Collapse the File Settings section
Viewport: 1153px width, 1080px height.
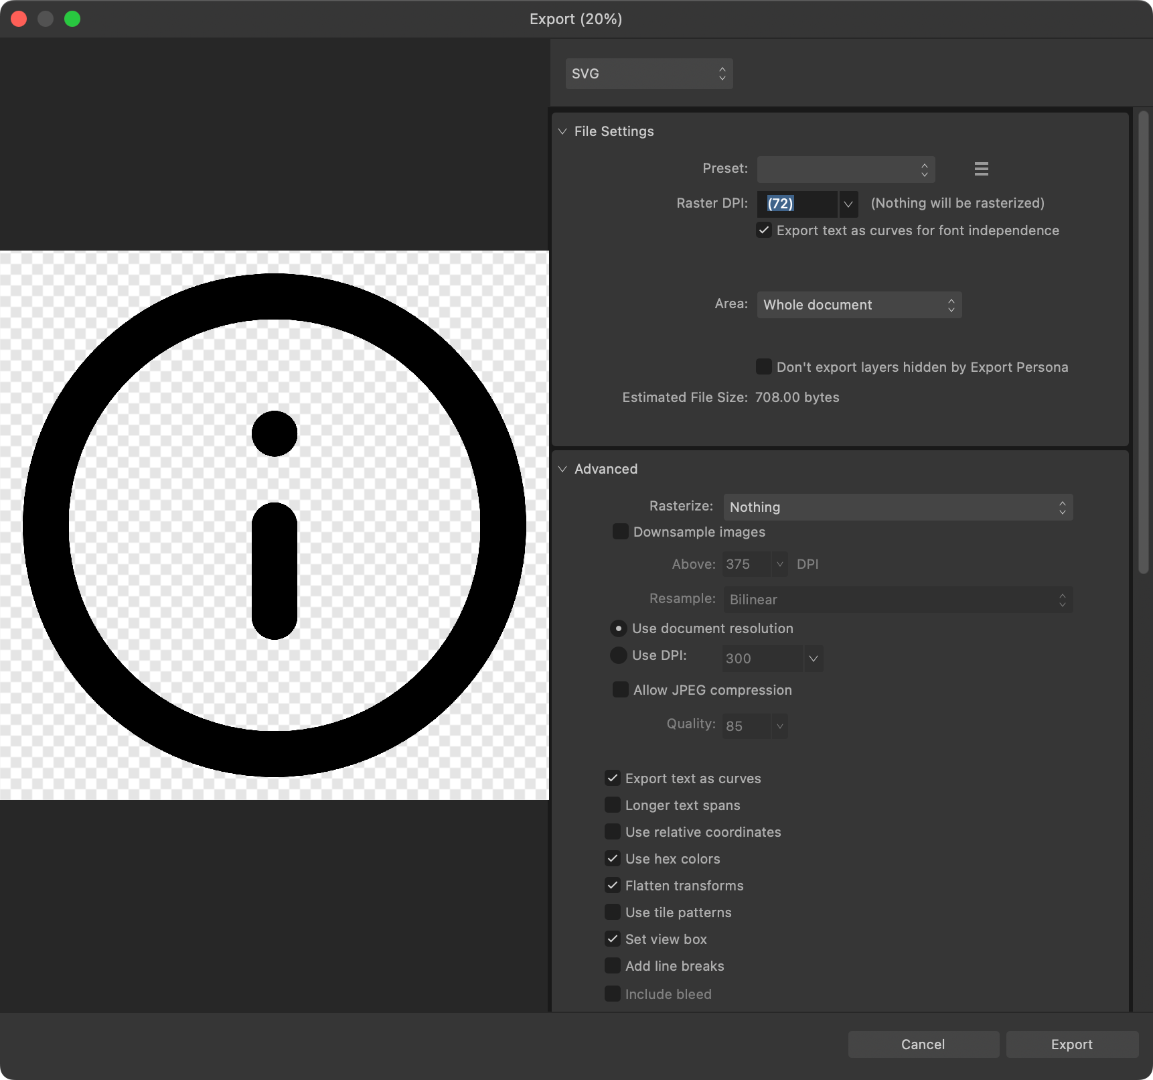point(562,131)
